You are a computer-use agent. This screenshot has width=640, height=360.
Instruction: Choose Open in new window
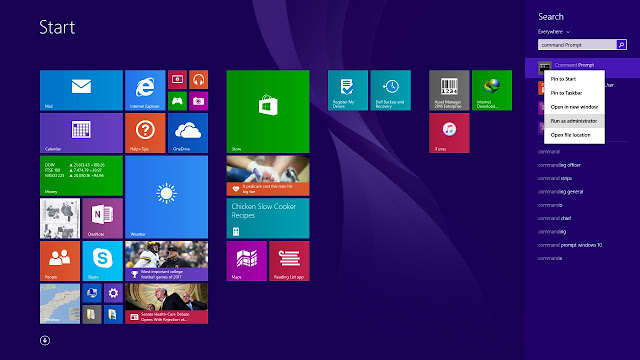574,107
